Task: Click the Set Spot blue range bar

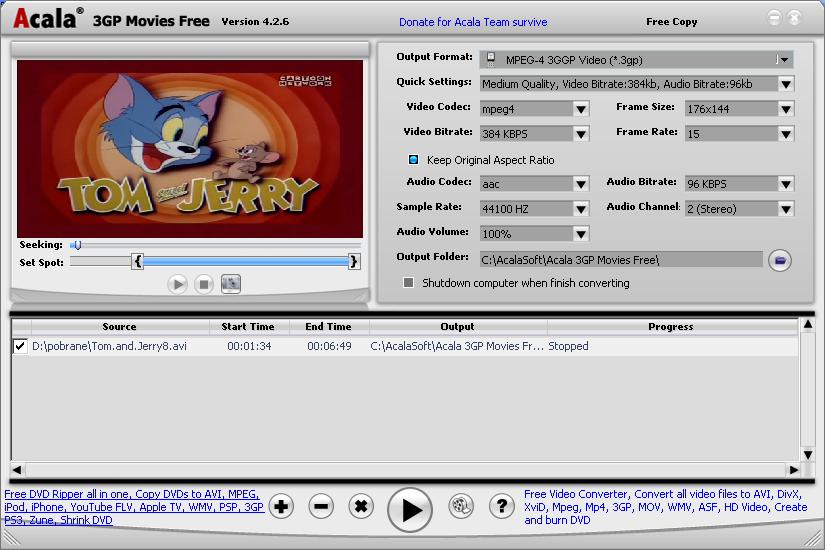Action: click(x=246, y=261)
